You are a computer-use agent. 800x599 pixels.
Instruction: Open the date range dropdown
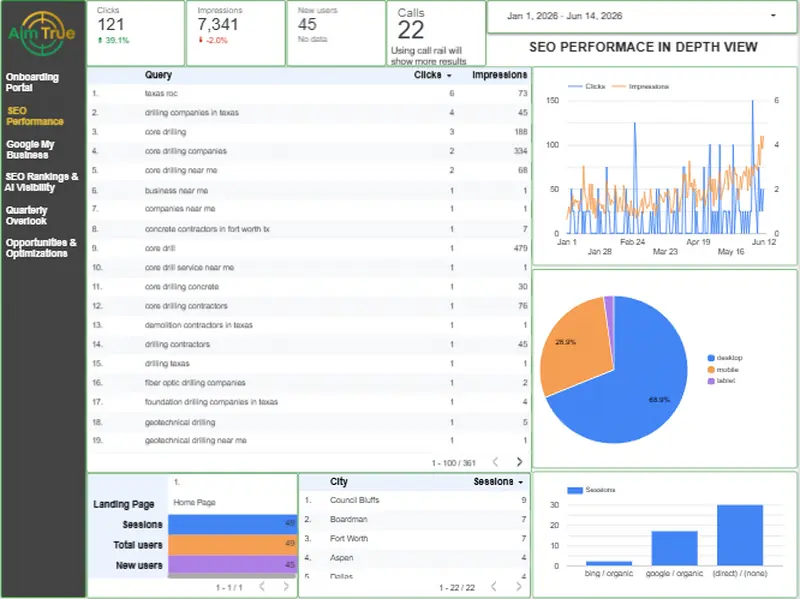coord(642,16)
